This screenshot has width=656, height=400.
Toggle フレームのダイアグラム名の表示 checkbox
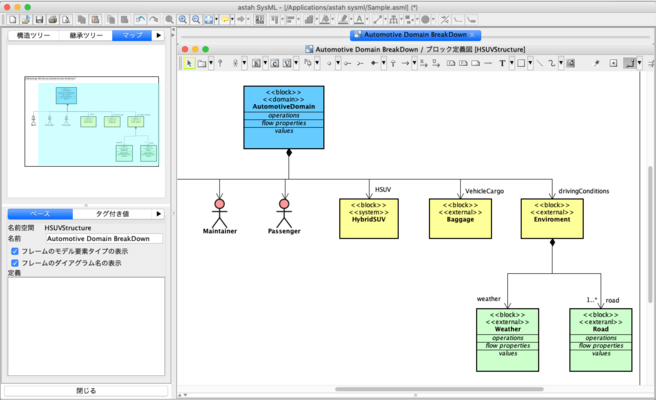point(15,263)
